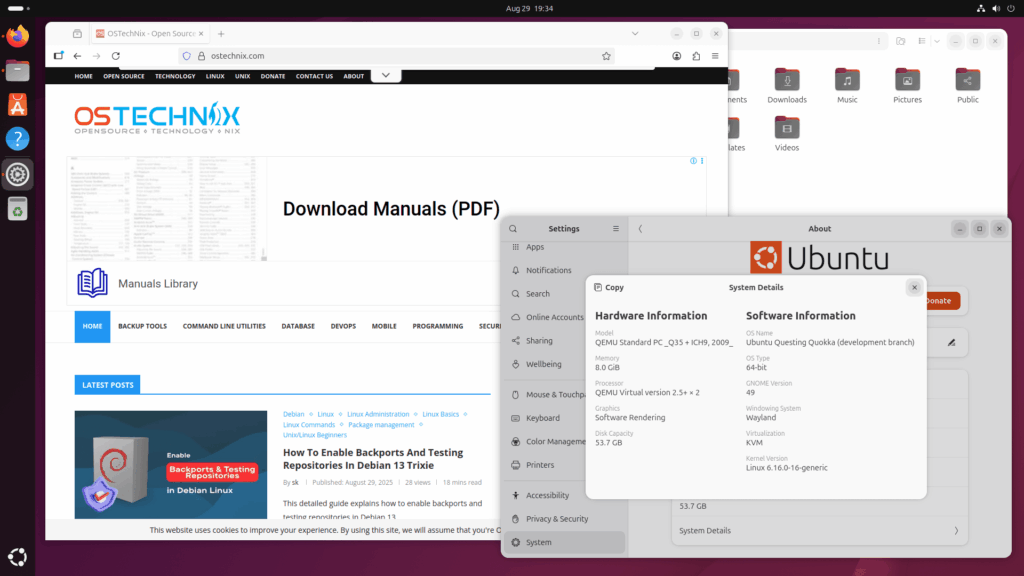Expand System Details row in About
Viewport: 1024px width, 576px height.
819,531
